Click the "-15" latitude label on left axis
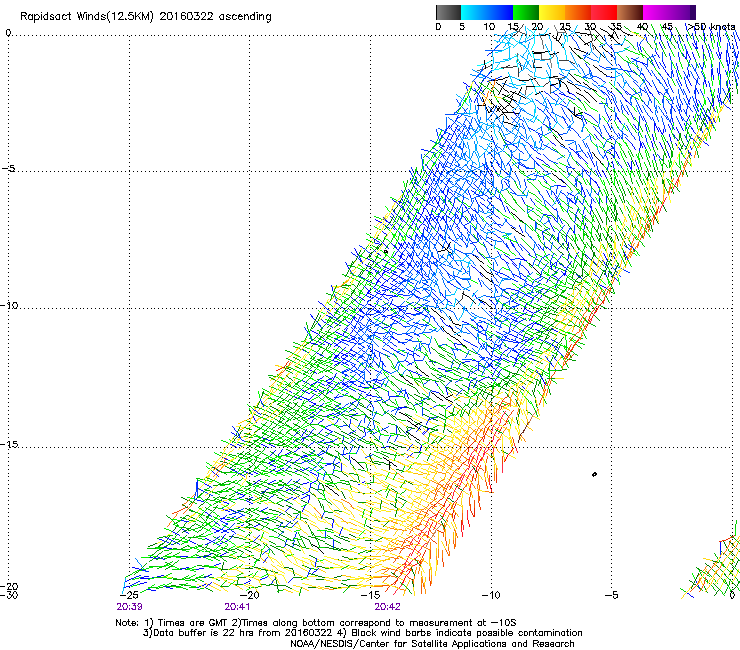 [x=9, y=444]
